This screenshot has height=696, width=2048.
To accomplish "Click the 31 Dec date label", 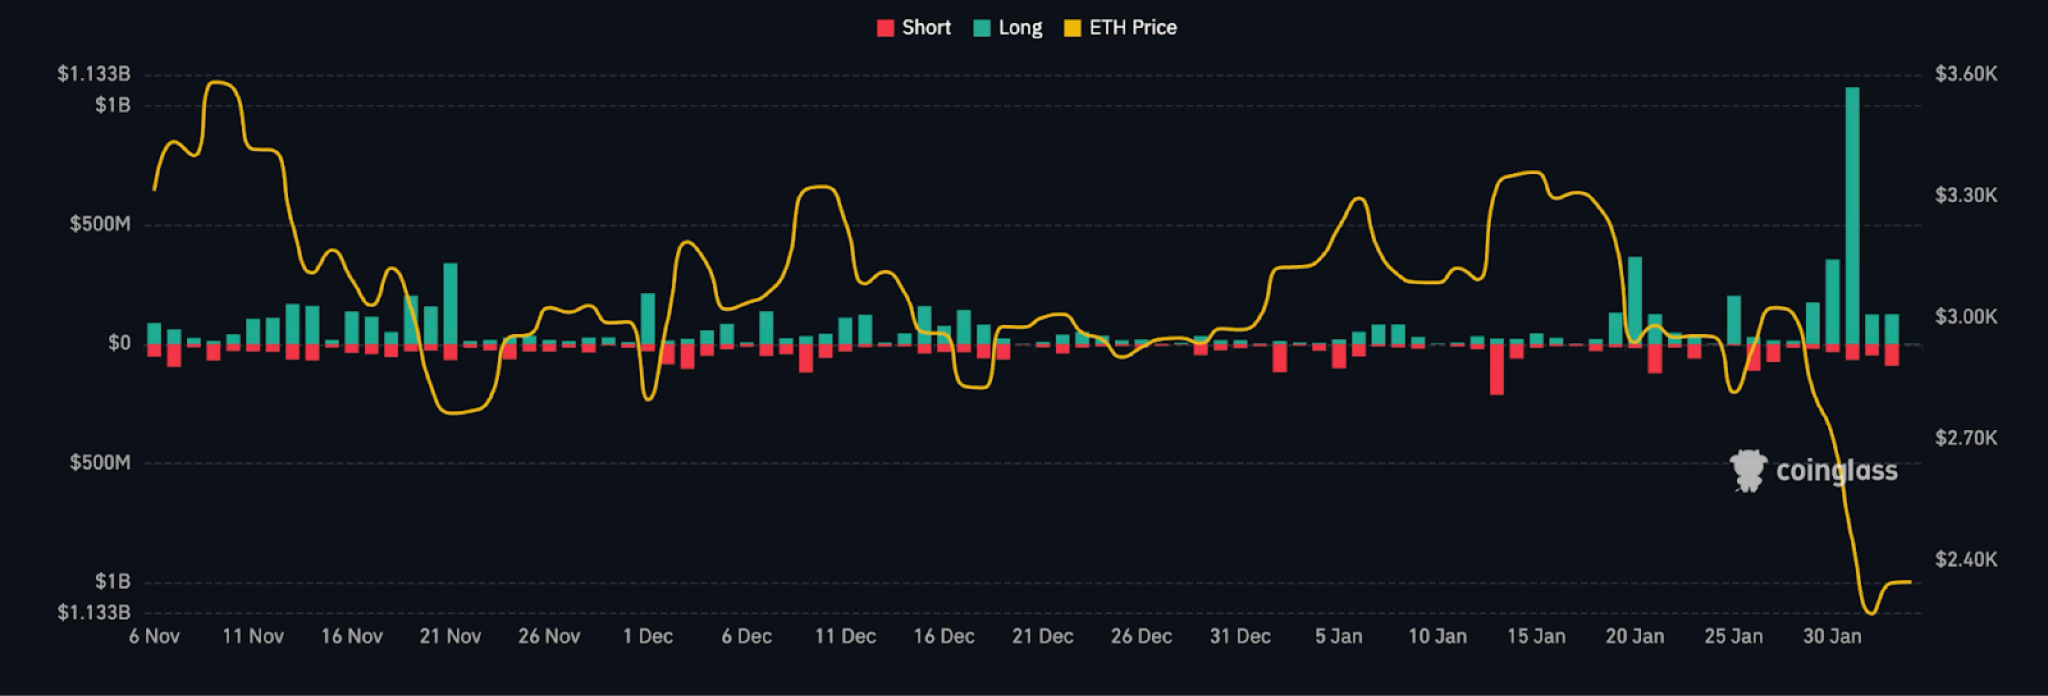I will (1240, 636).
